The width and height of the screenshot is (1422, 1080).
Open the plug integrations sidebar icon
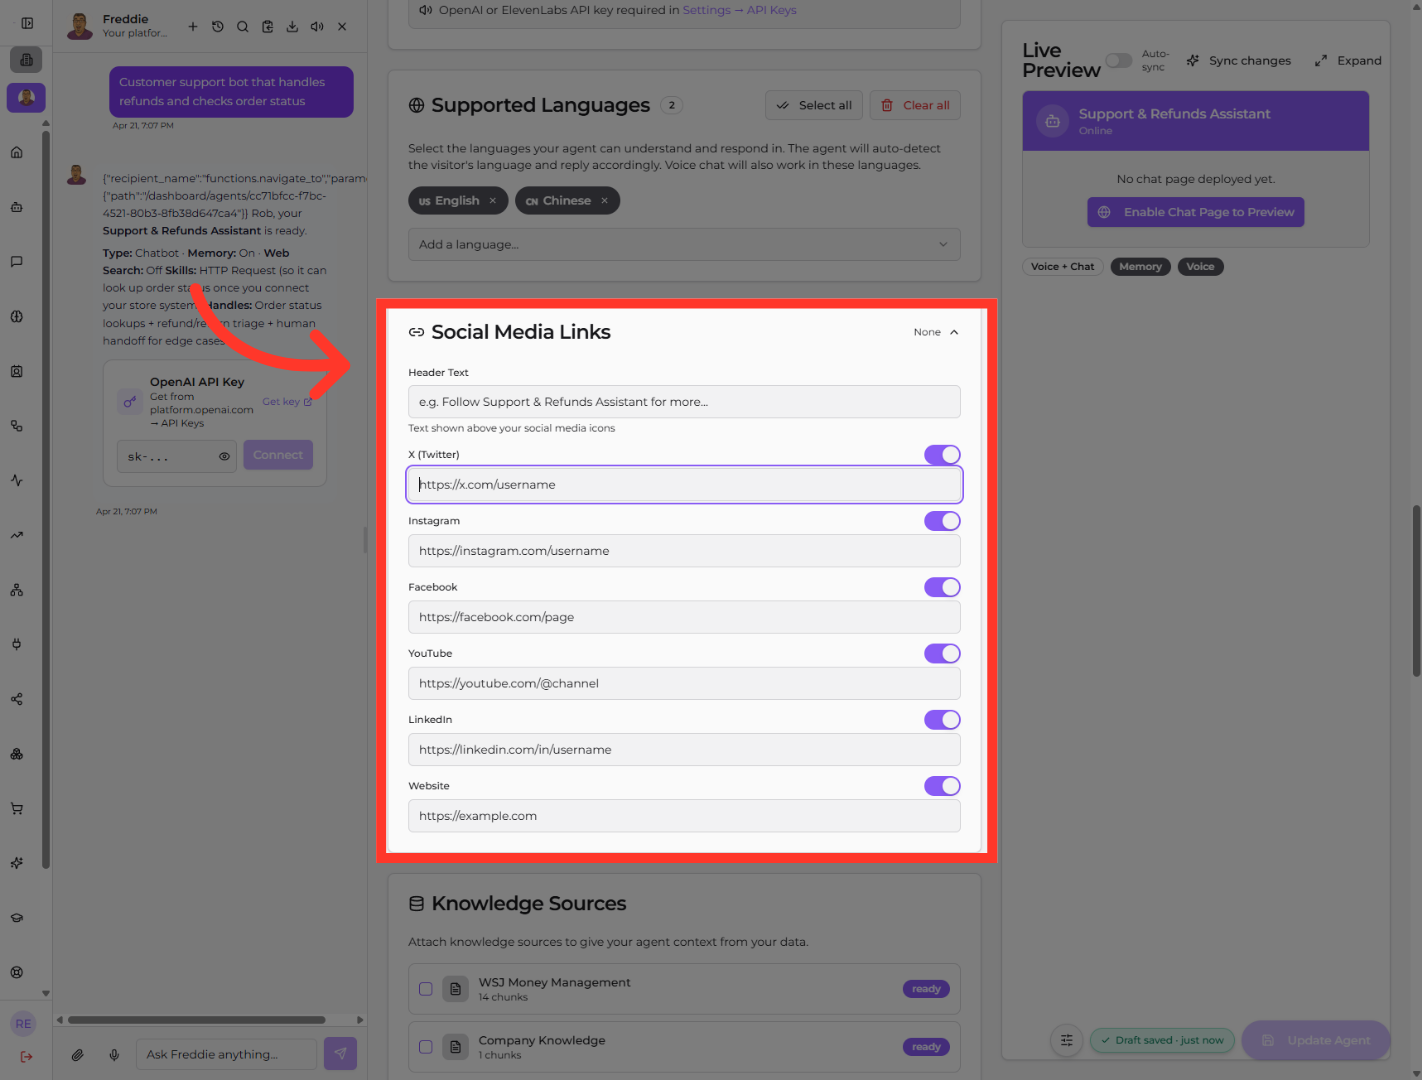click(17, 644)
